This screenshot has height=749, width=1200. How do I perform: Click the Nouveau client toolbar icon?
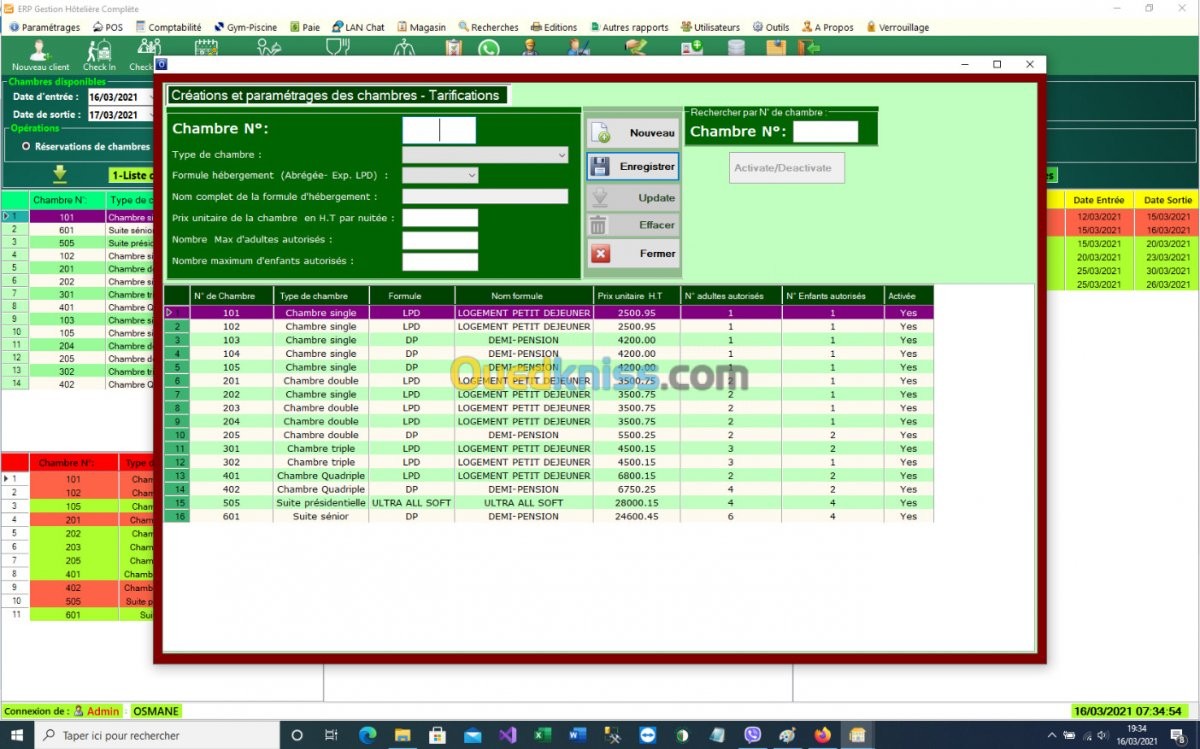[x=40, y=54]
